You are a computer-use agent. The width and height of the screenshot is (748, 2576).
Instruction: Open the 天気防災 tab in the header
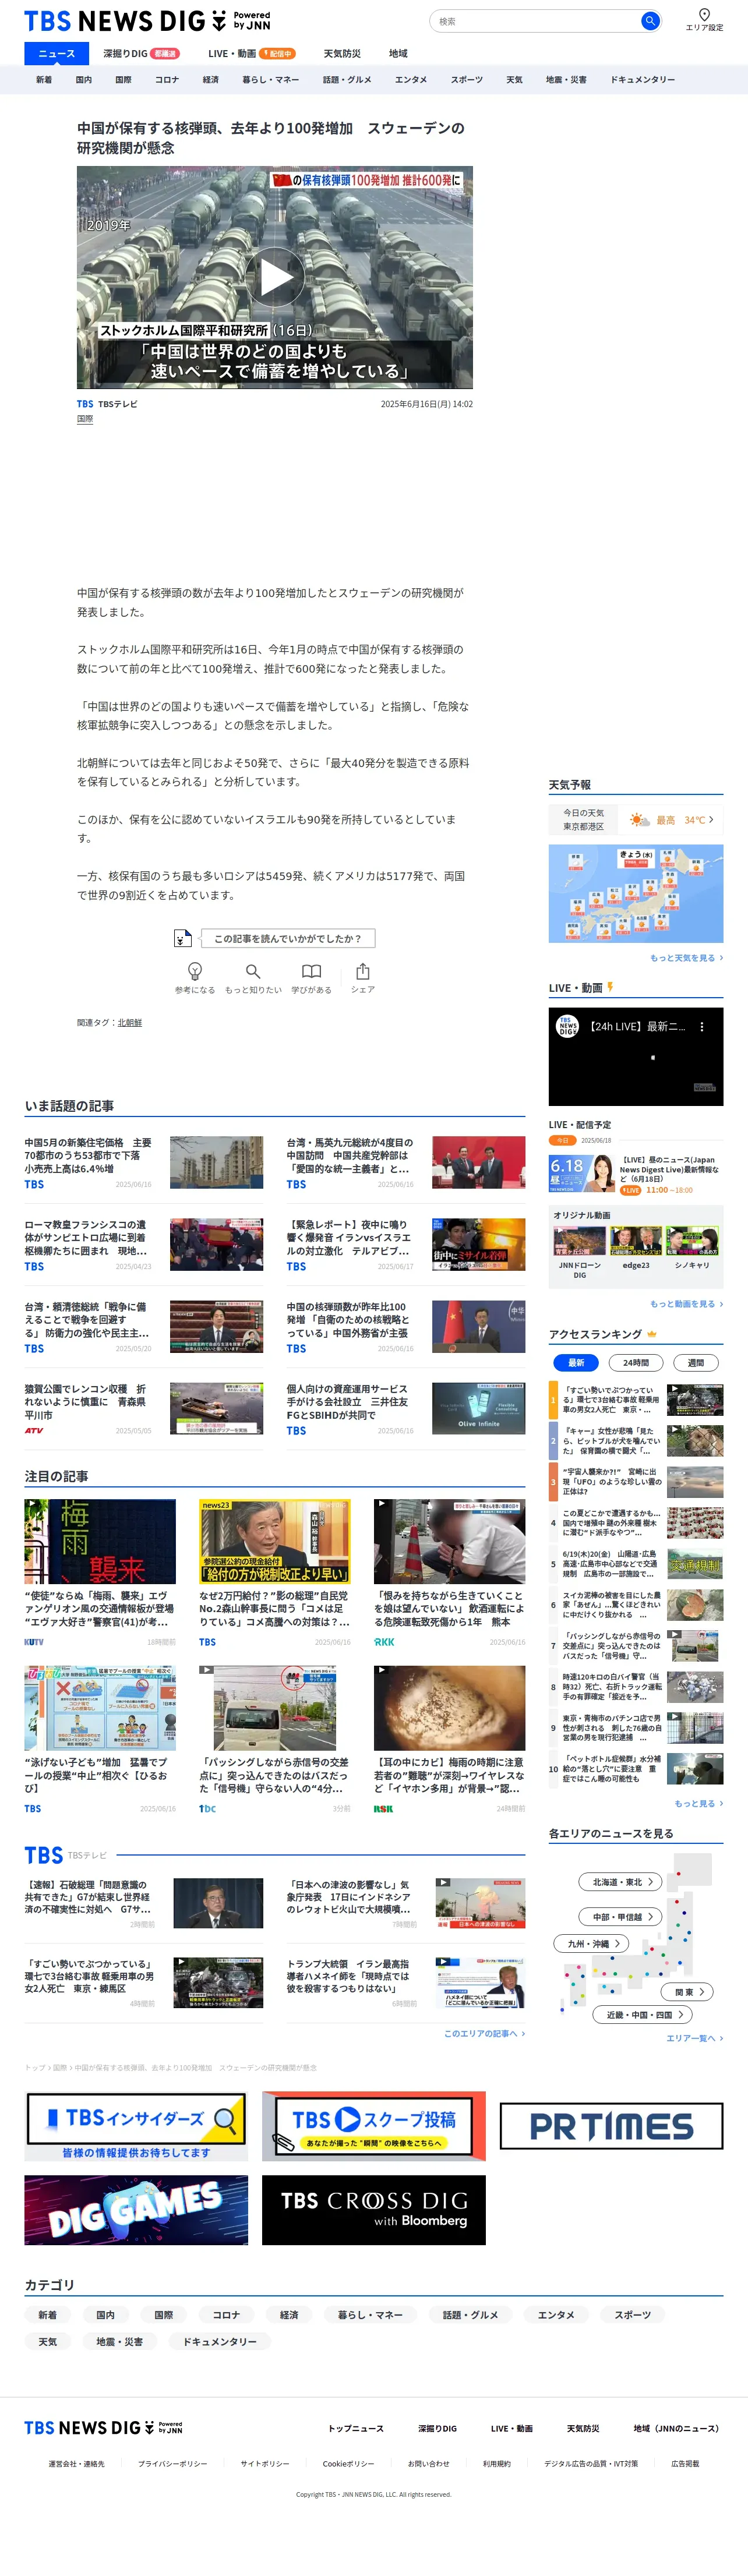[x=342, y=53]
